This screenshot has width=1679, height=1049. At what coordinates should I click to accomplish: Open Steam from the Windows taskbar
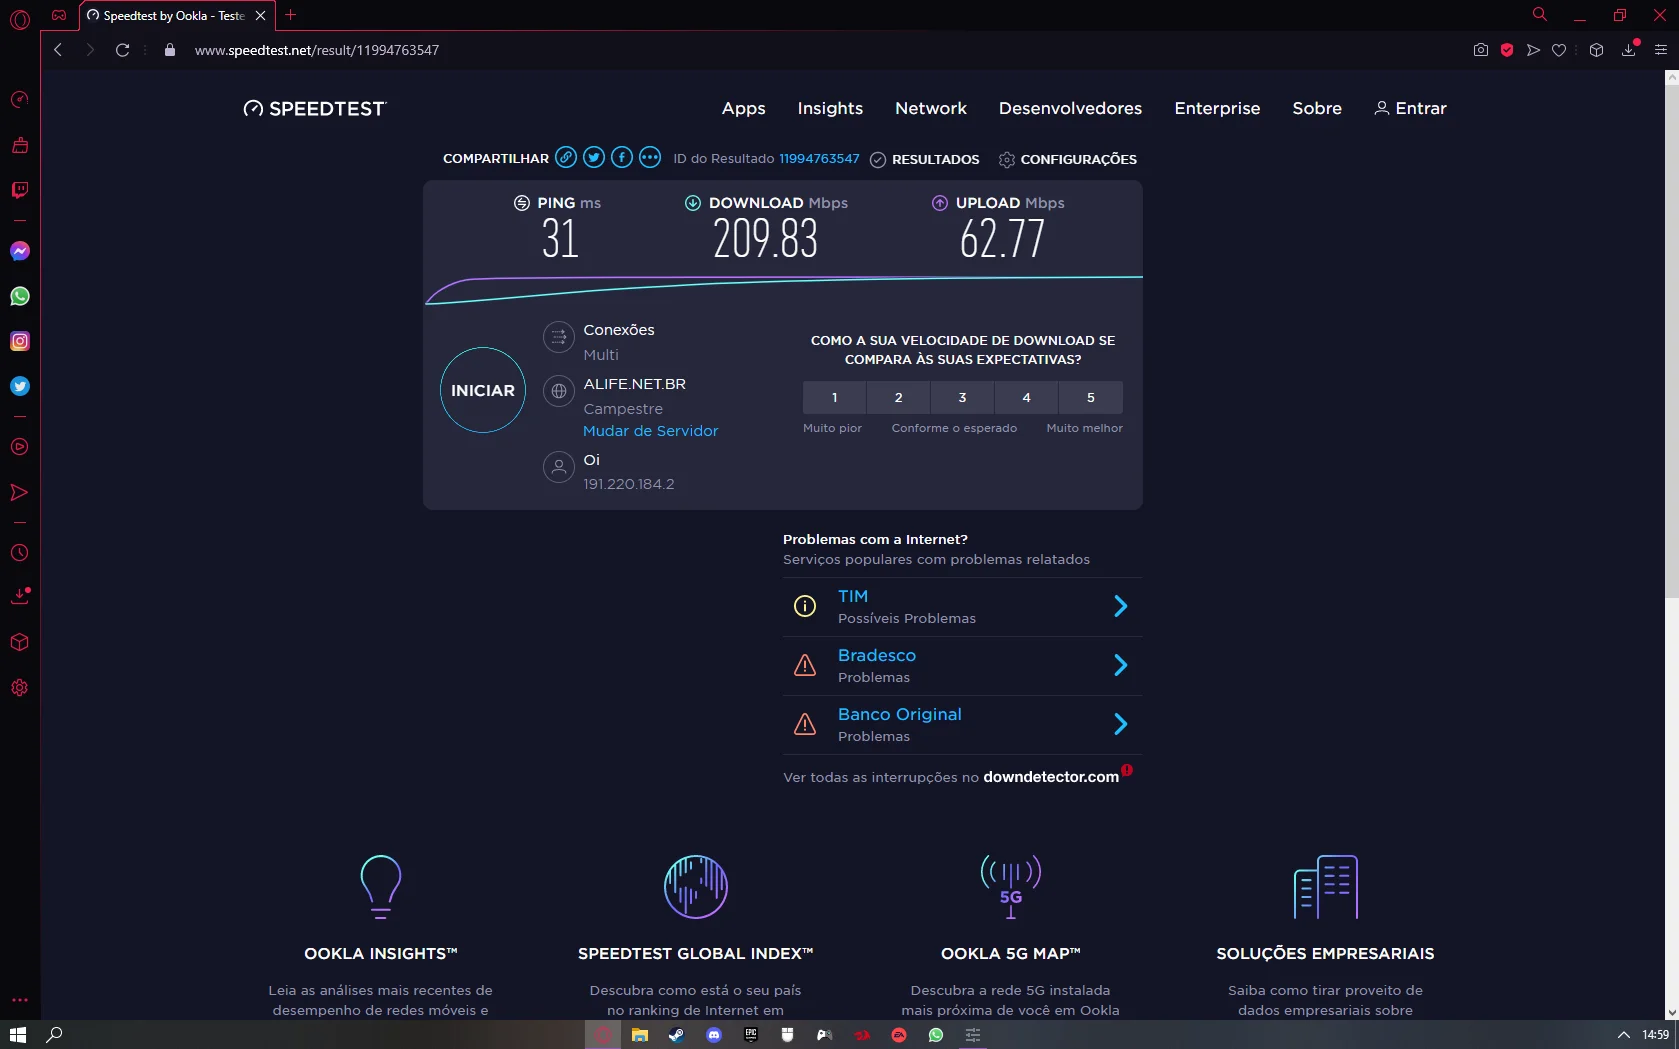[x=677, y=1035]
